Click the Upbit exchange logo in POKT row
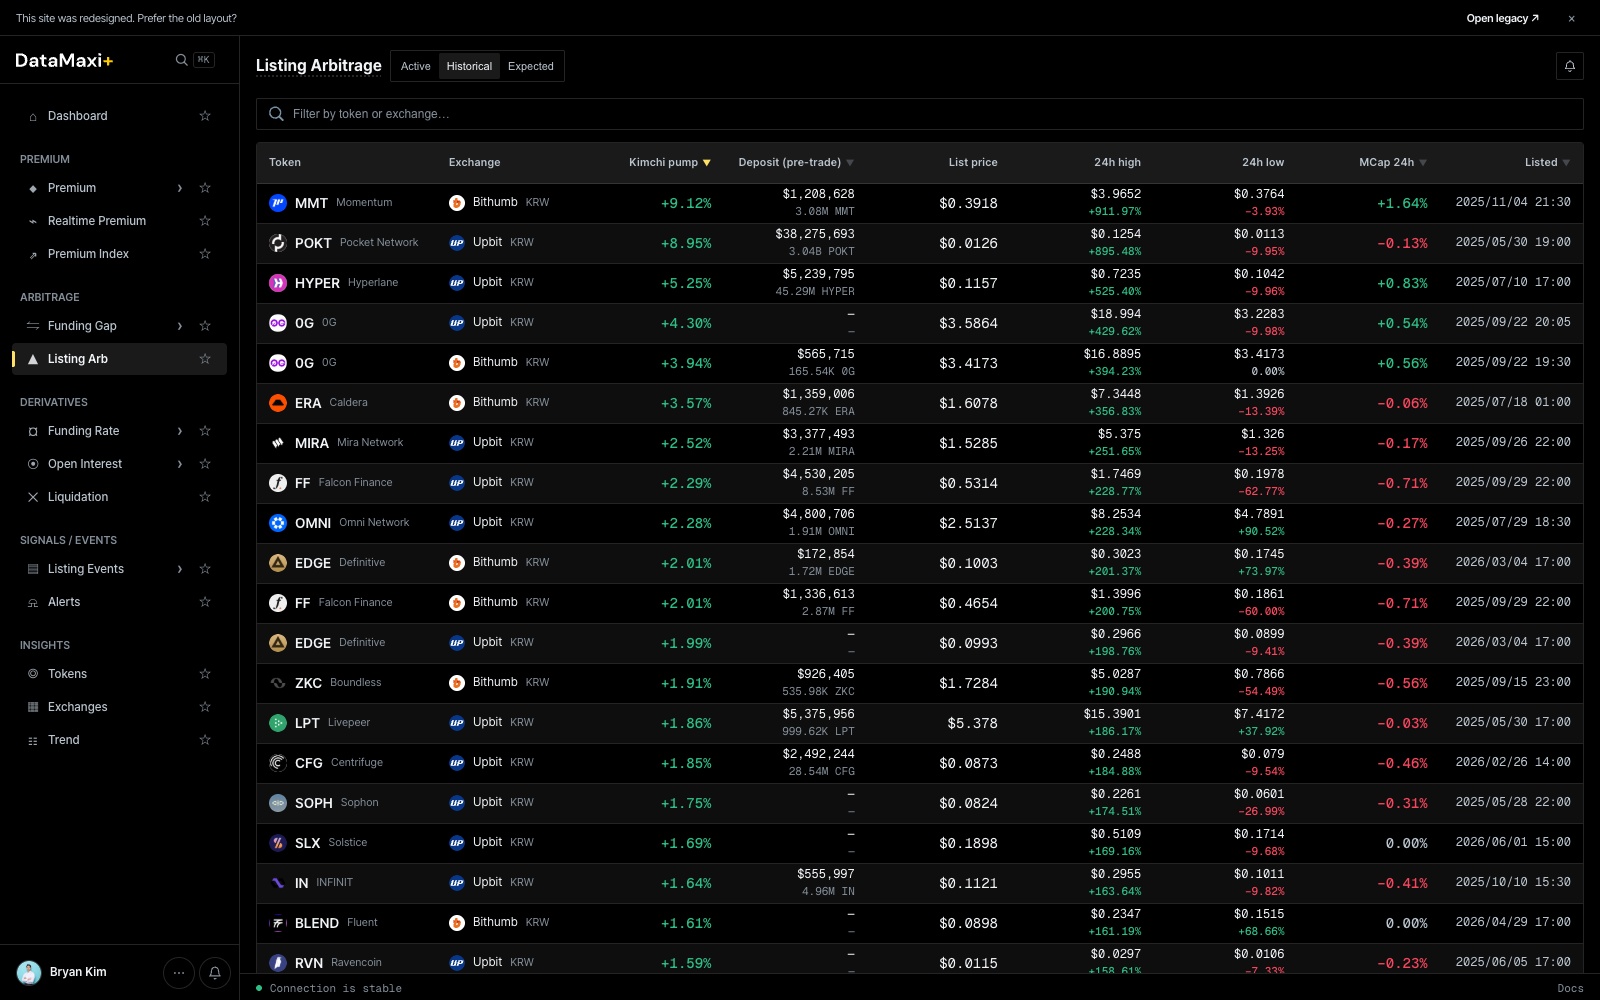Screen dimensions: 1600x1000 click(x=457, y=243)
